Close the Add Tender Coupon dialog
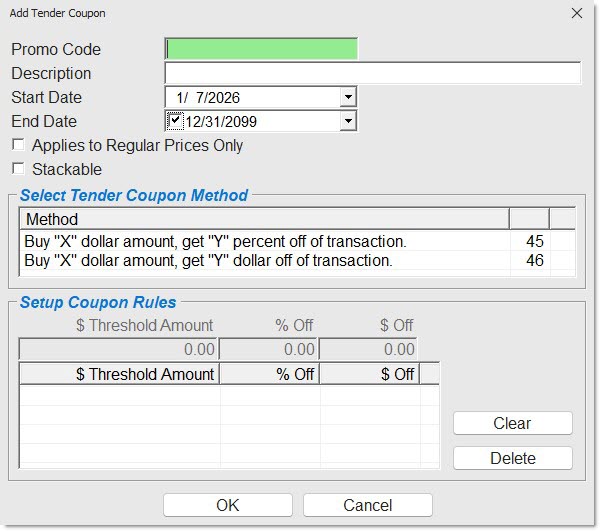The width and height of the screenshot is (600, 531). 576,14
